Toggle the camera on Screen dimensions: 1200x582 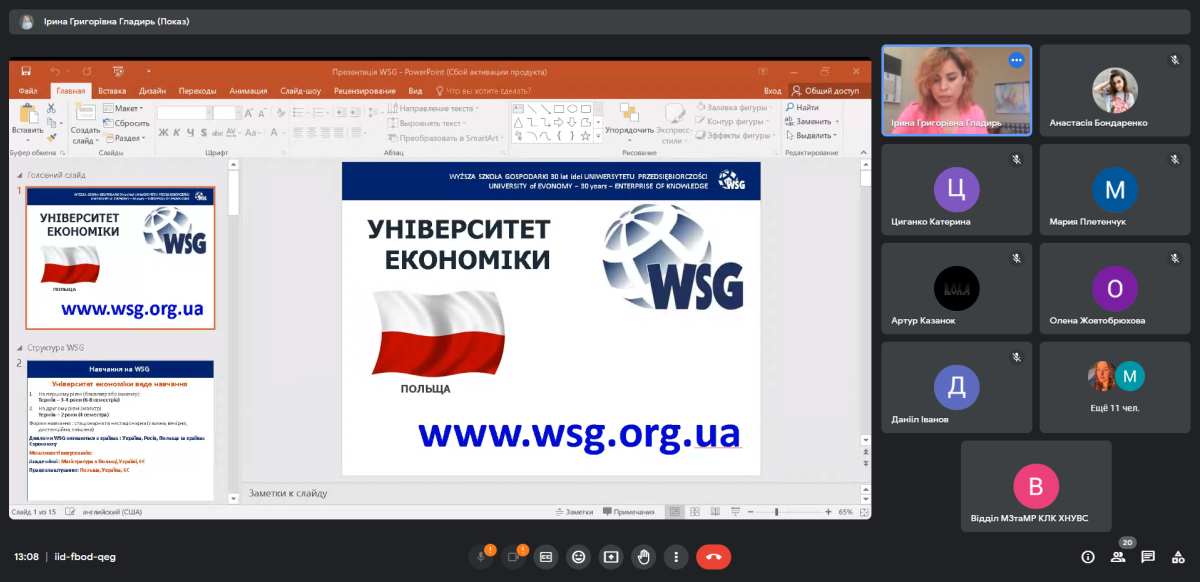pyautogui.click(x=514, y=556)
